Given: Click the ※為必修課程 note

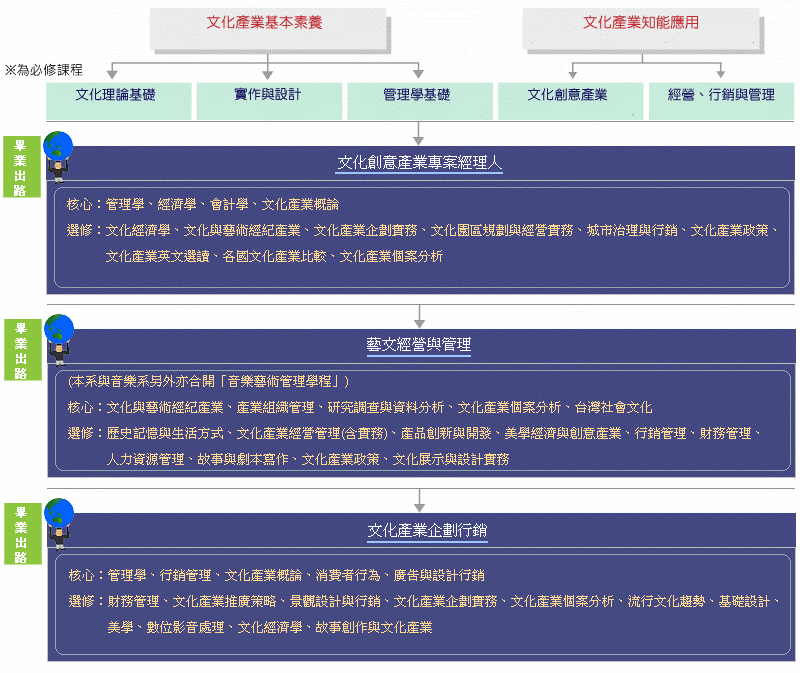Looking at the screenshot, I should click(43, 70).
